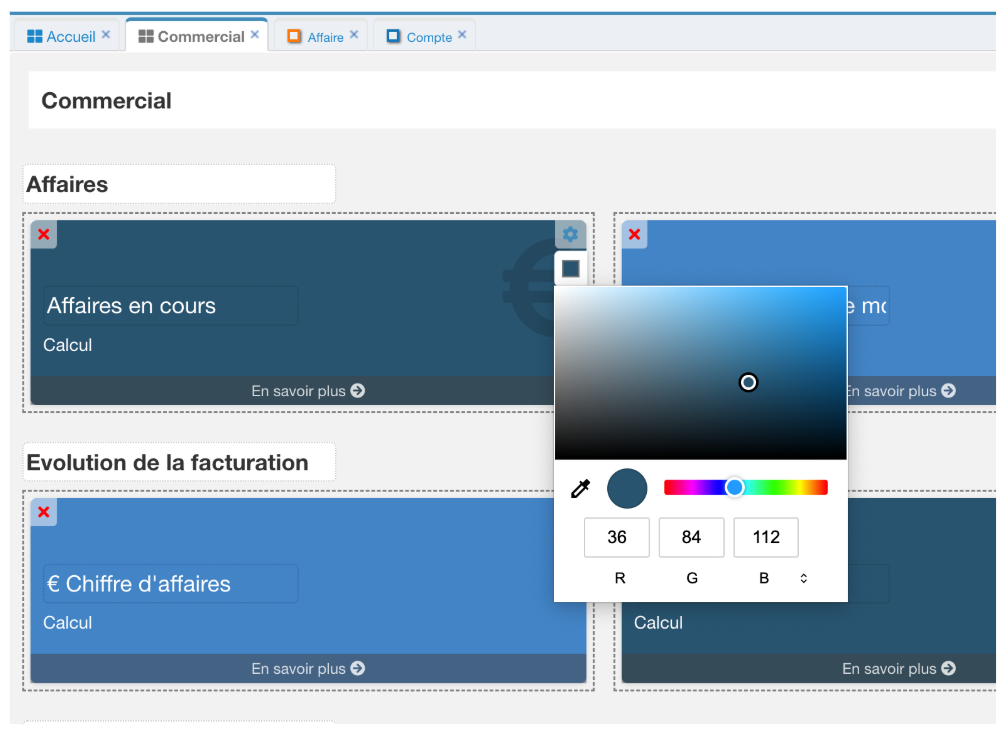Open widget settings with the gear icon
Image resolution: width=1003 pixels, height=743 pixels.
pyautogui.click(x=570, y=234)
